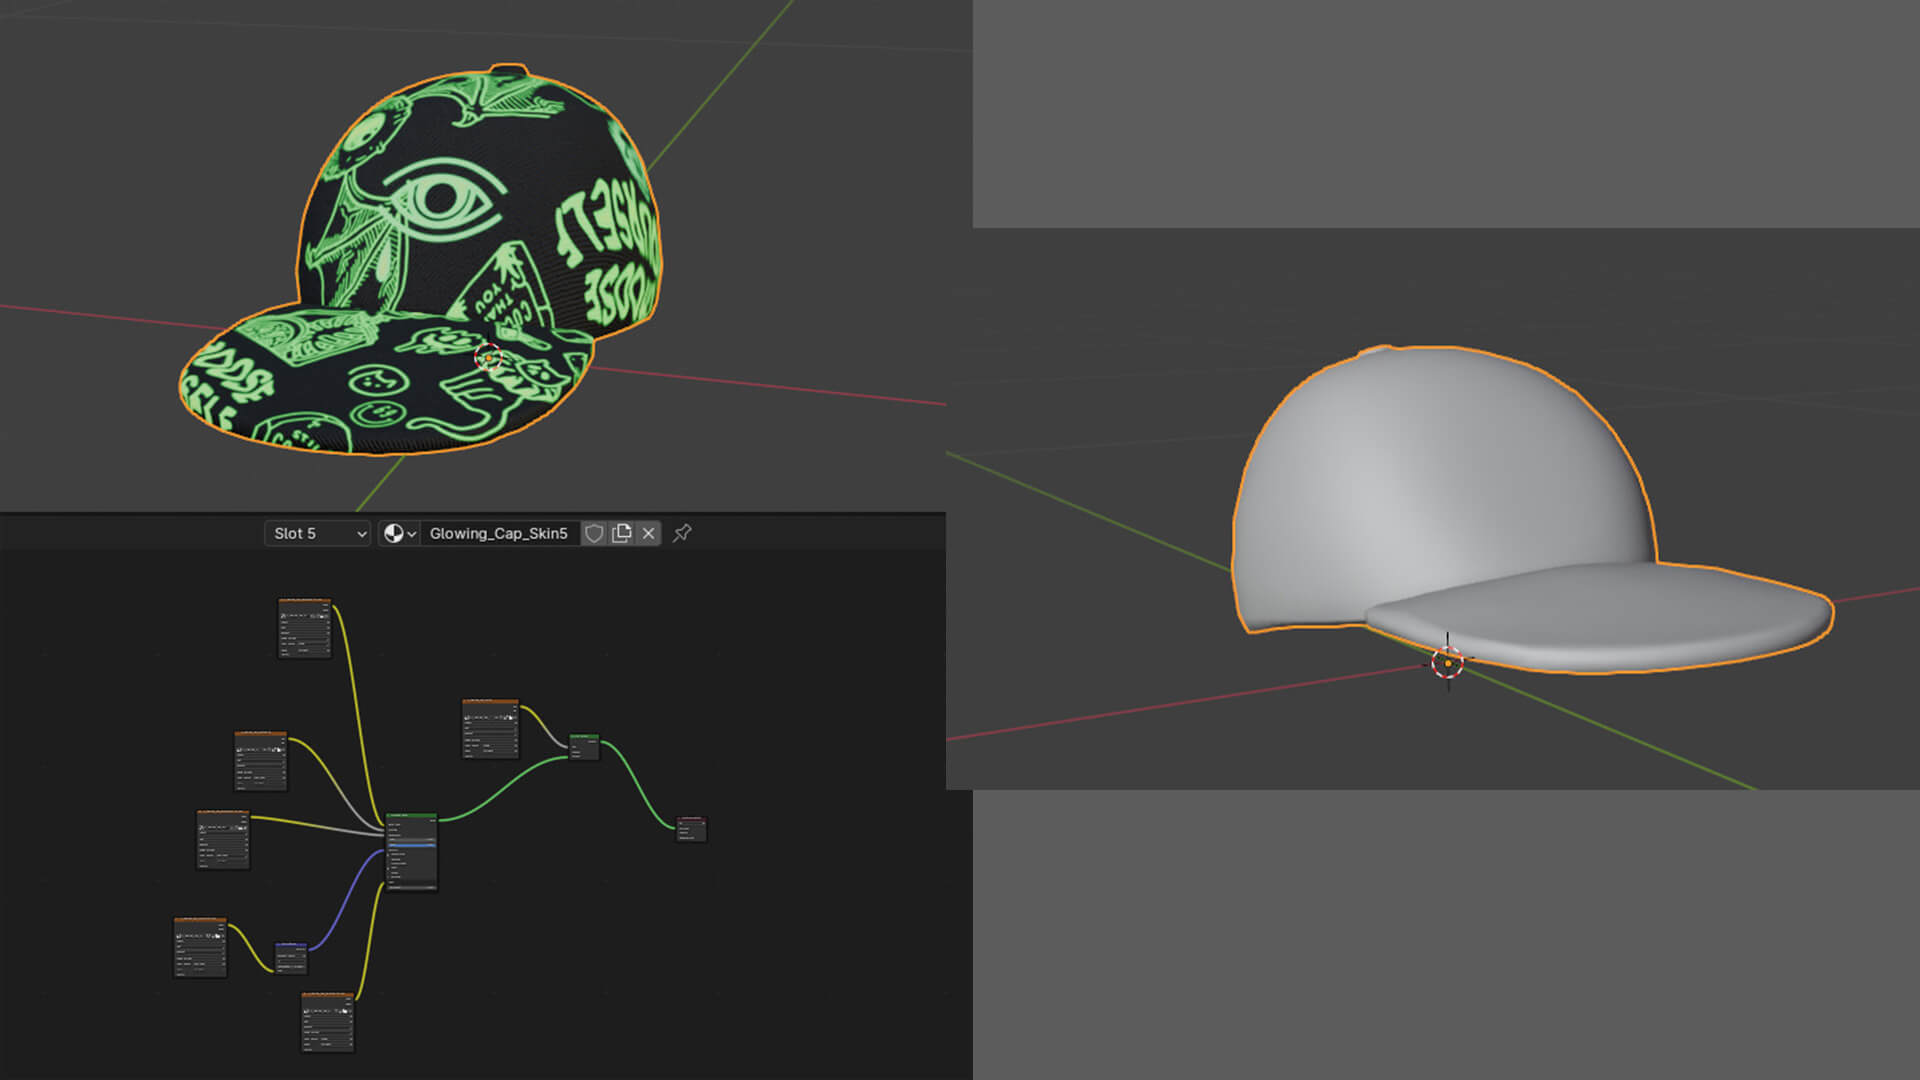Click the 3D cursor on the glowing cap

(x=488, y=357)
